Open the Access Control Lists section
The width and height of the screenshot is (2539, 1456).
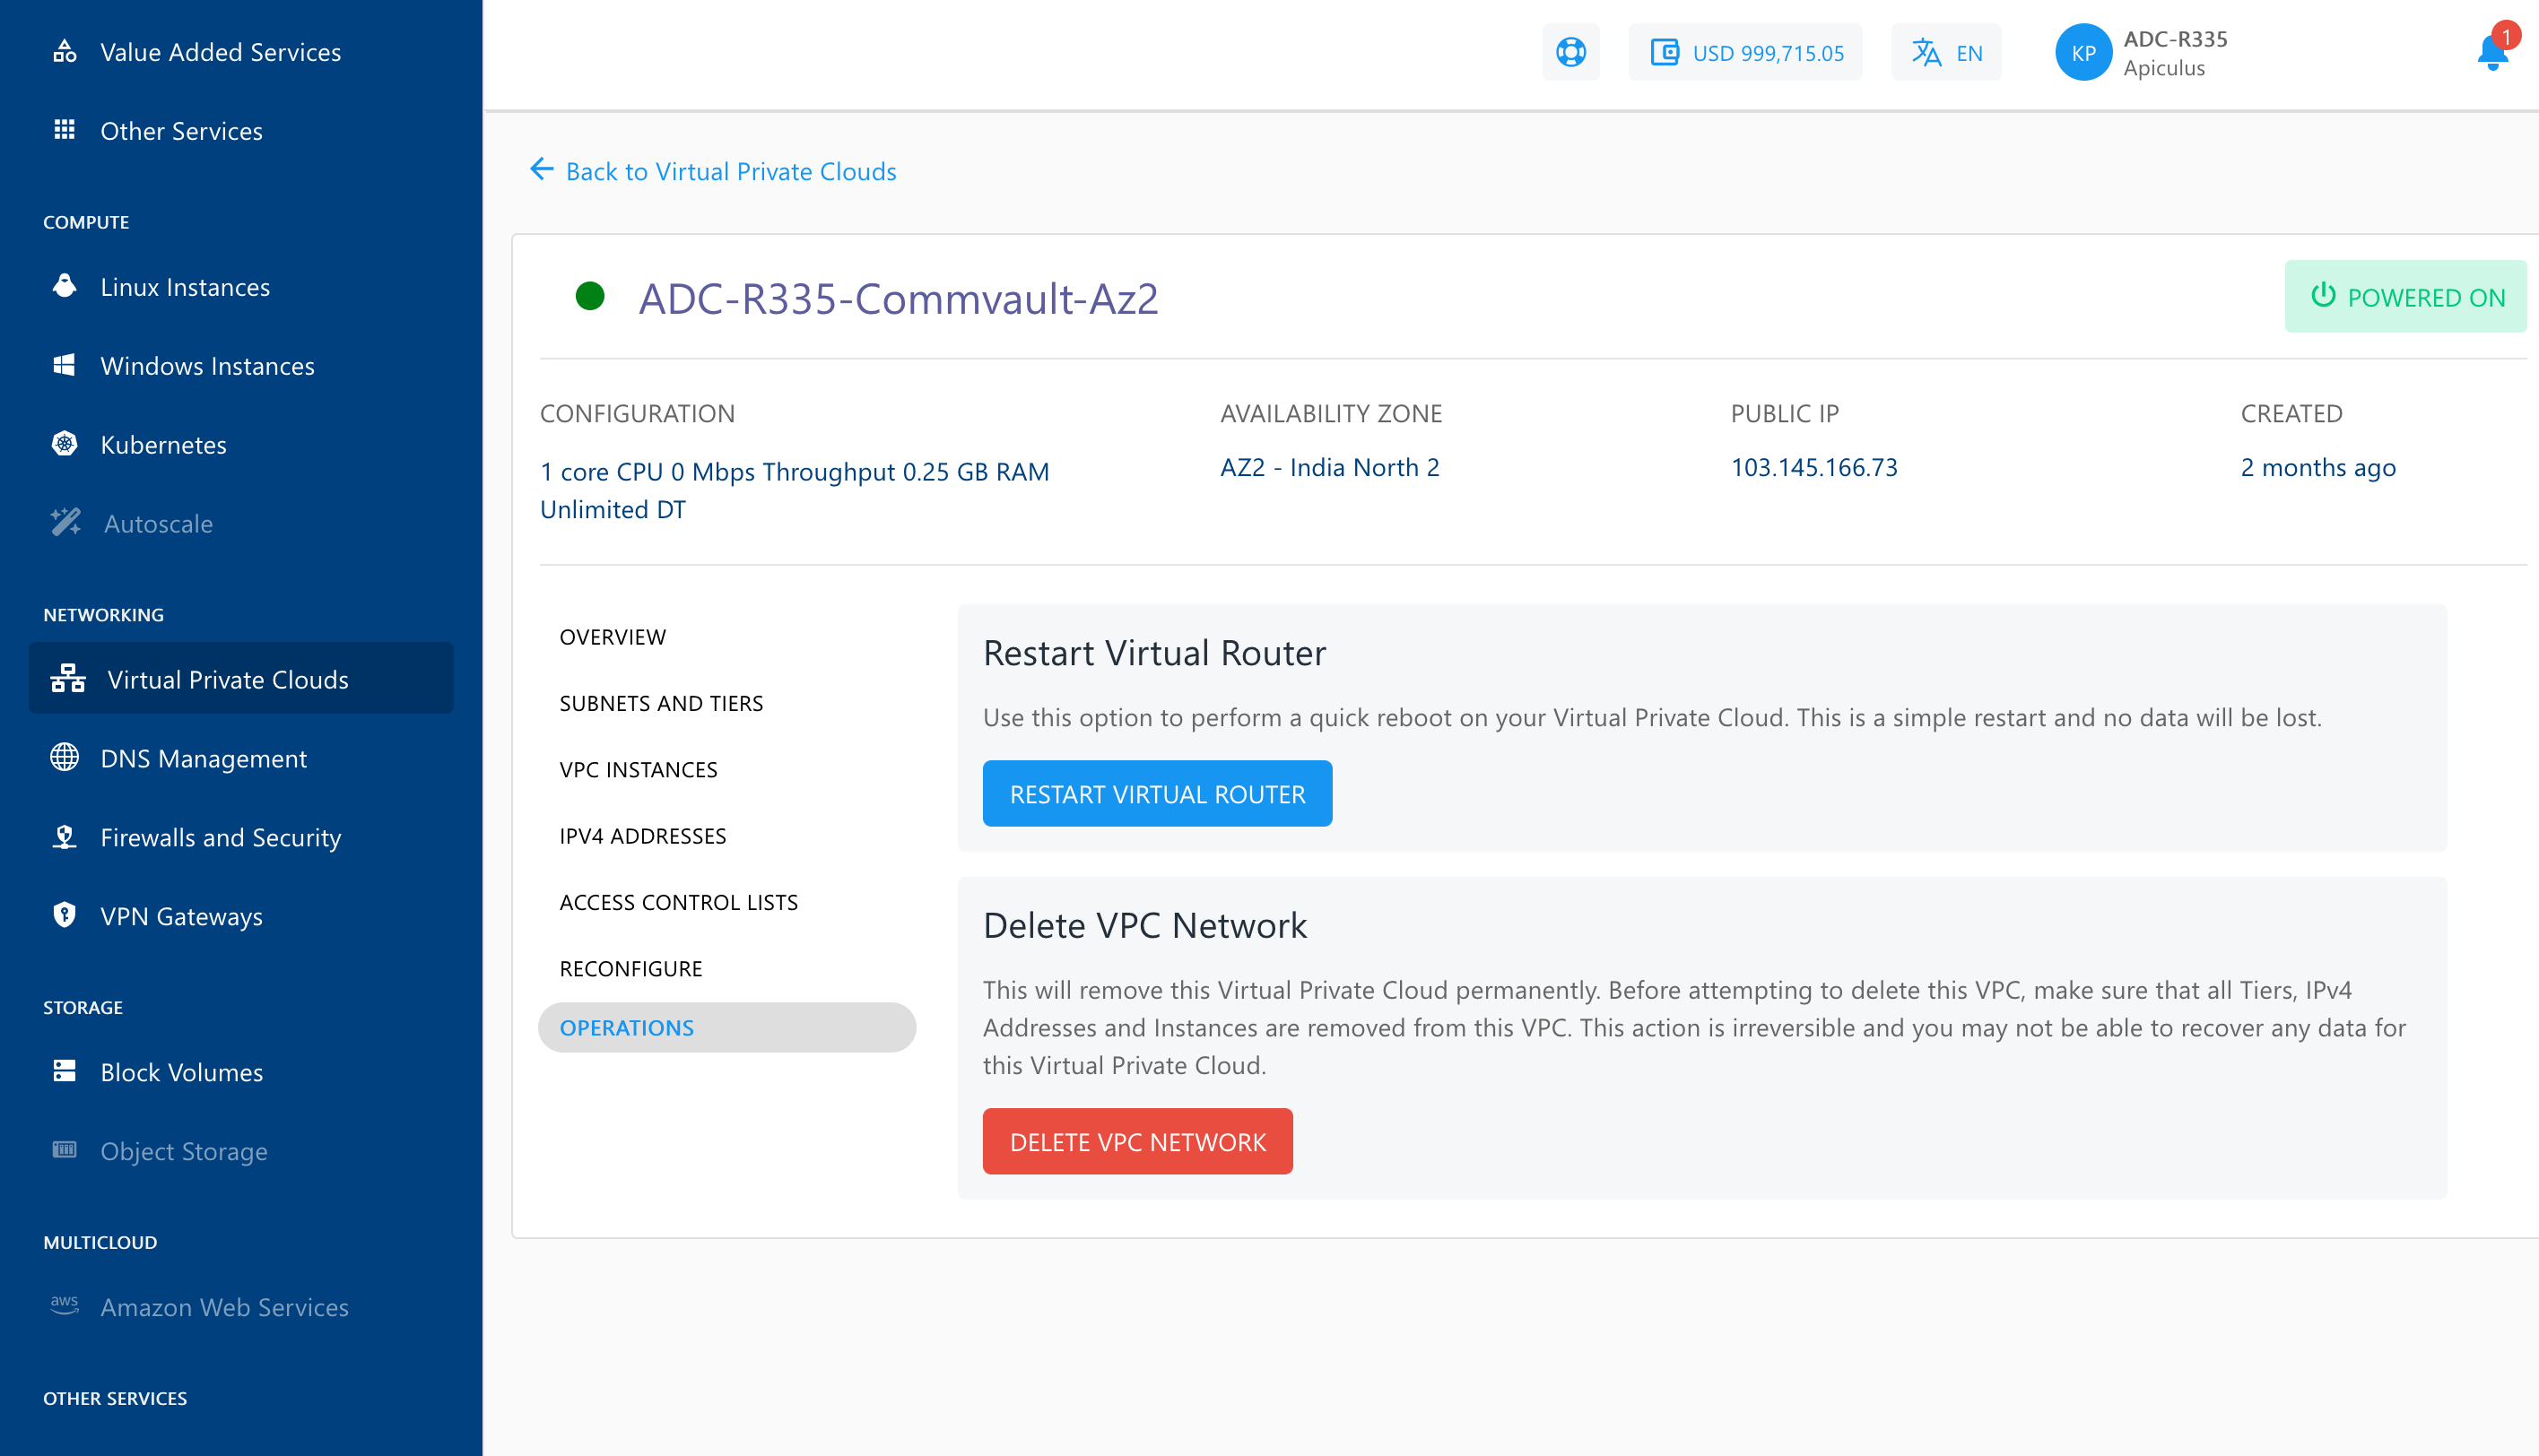(679, 901)
